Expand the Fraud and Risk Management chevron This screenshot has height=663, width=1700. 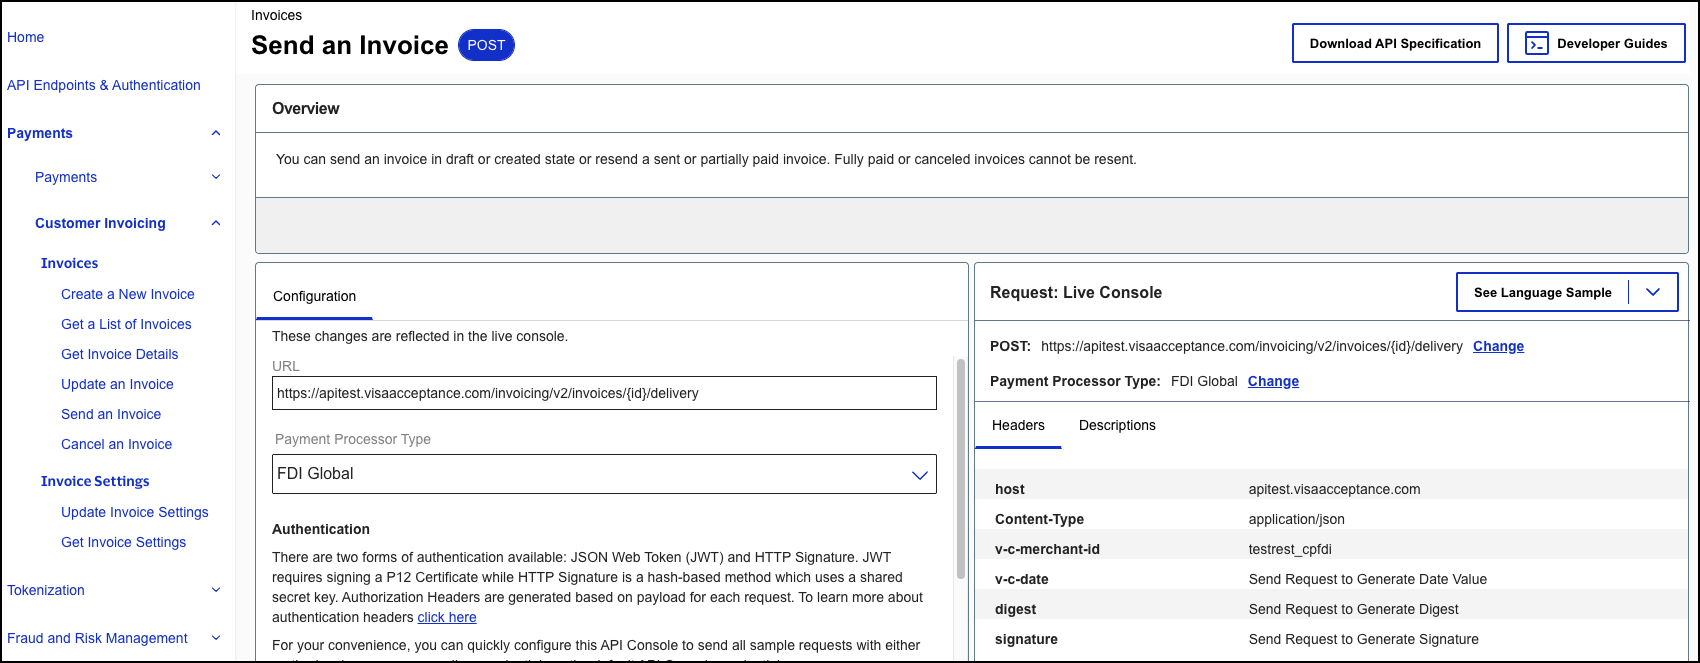tap(216, 638)
